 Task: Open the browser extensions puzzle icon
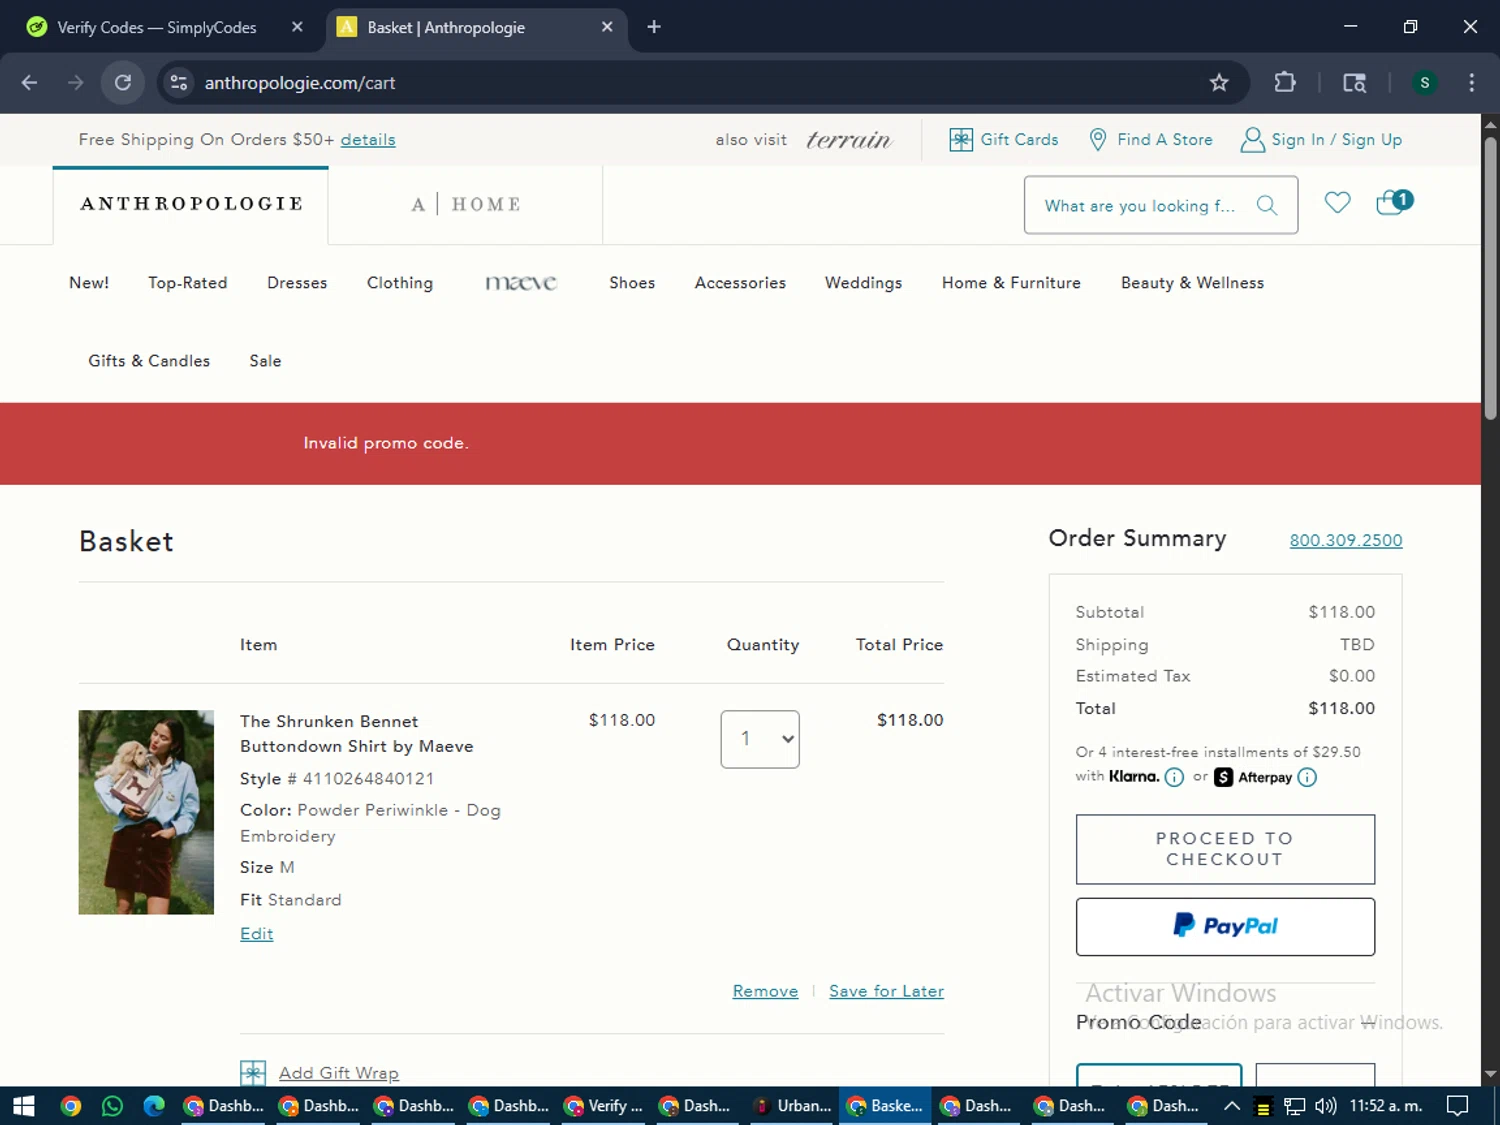coord(1285,83)
